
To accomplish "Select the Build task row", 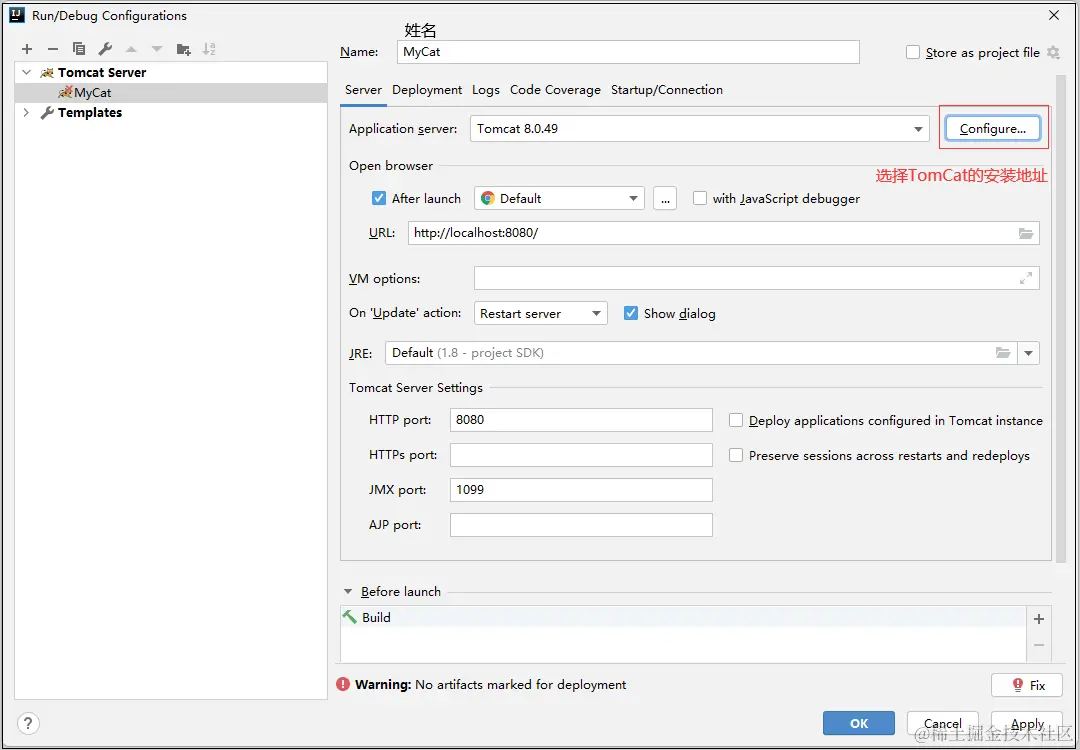I will tap(683, 617).
